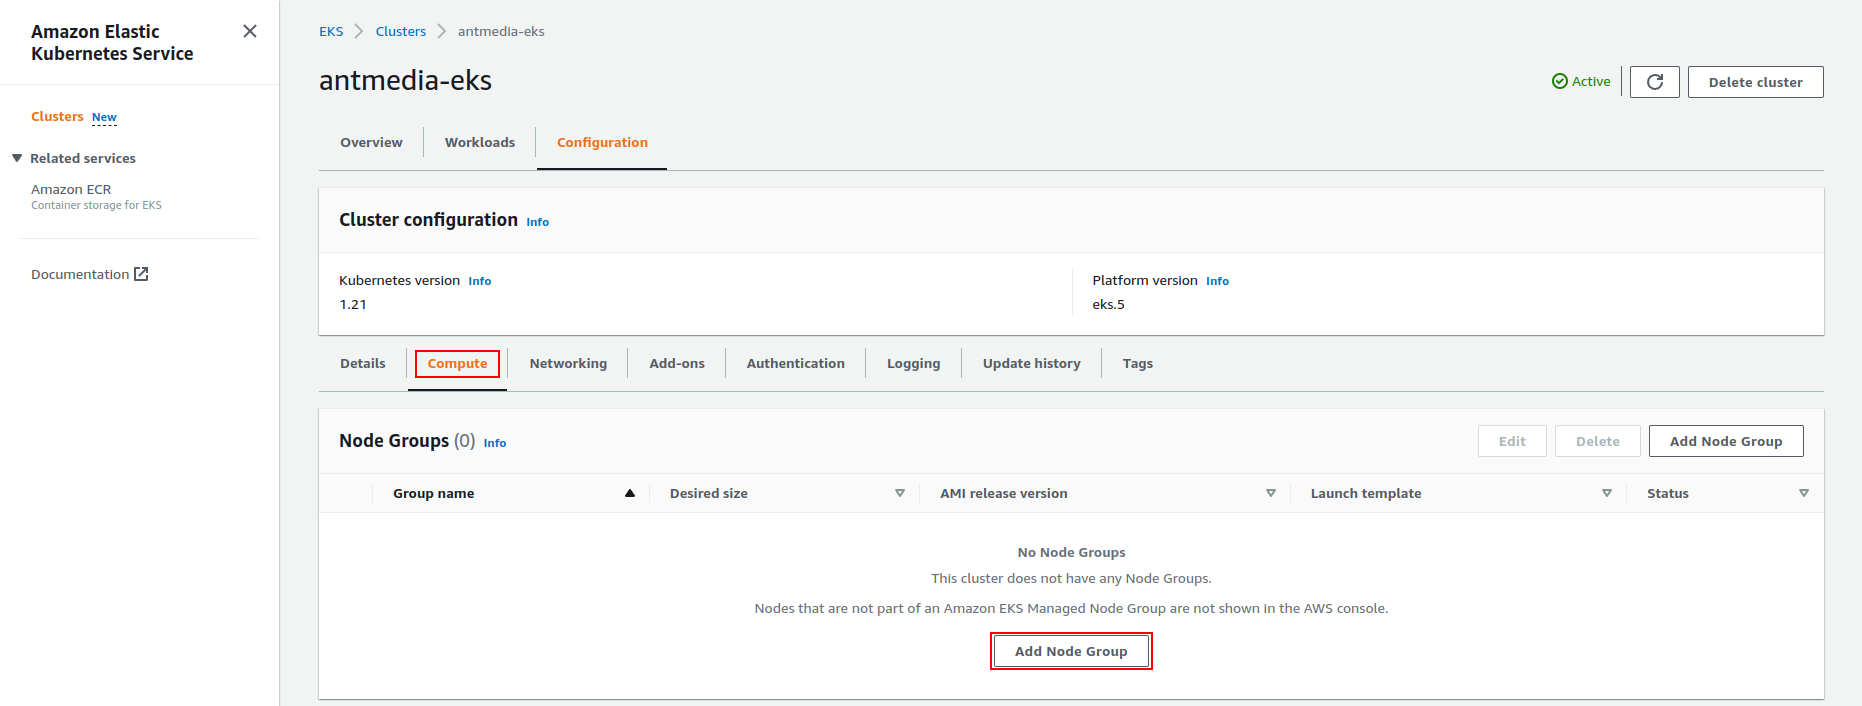Open the Add-ons sub-tab
This screenshot has height=706, width=1862.
pos(677,363)
